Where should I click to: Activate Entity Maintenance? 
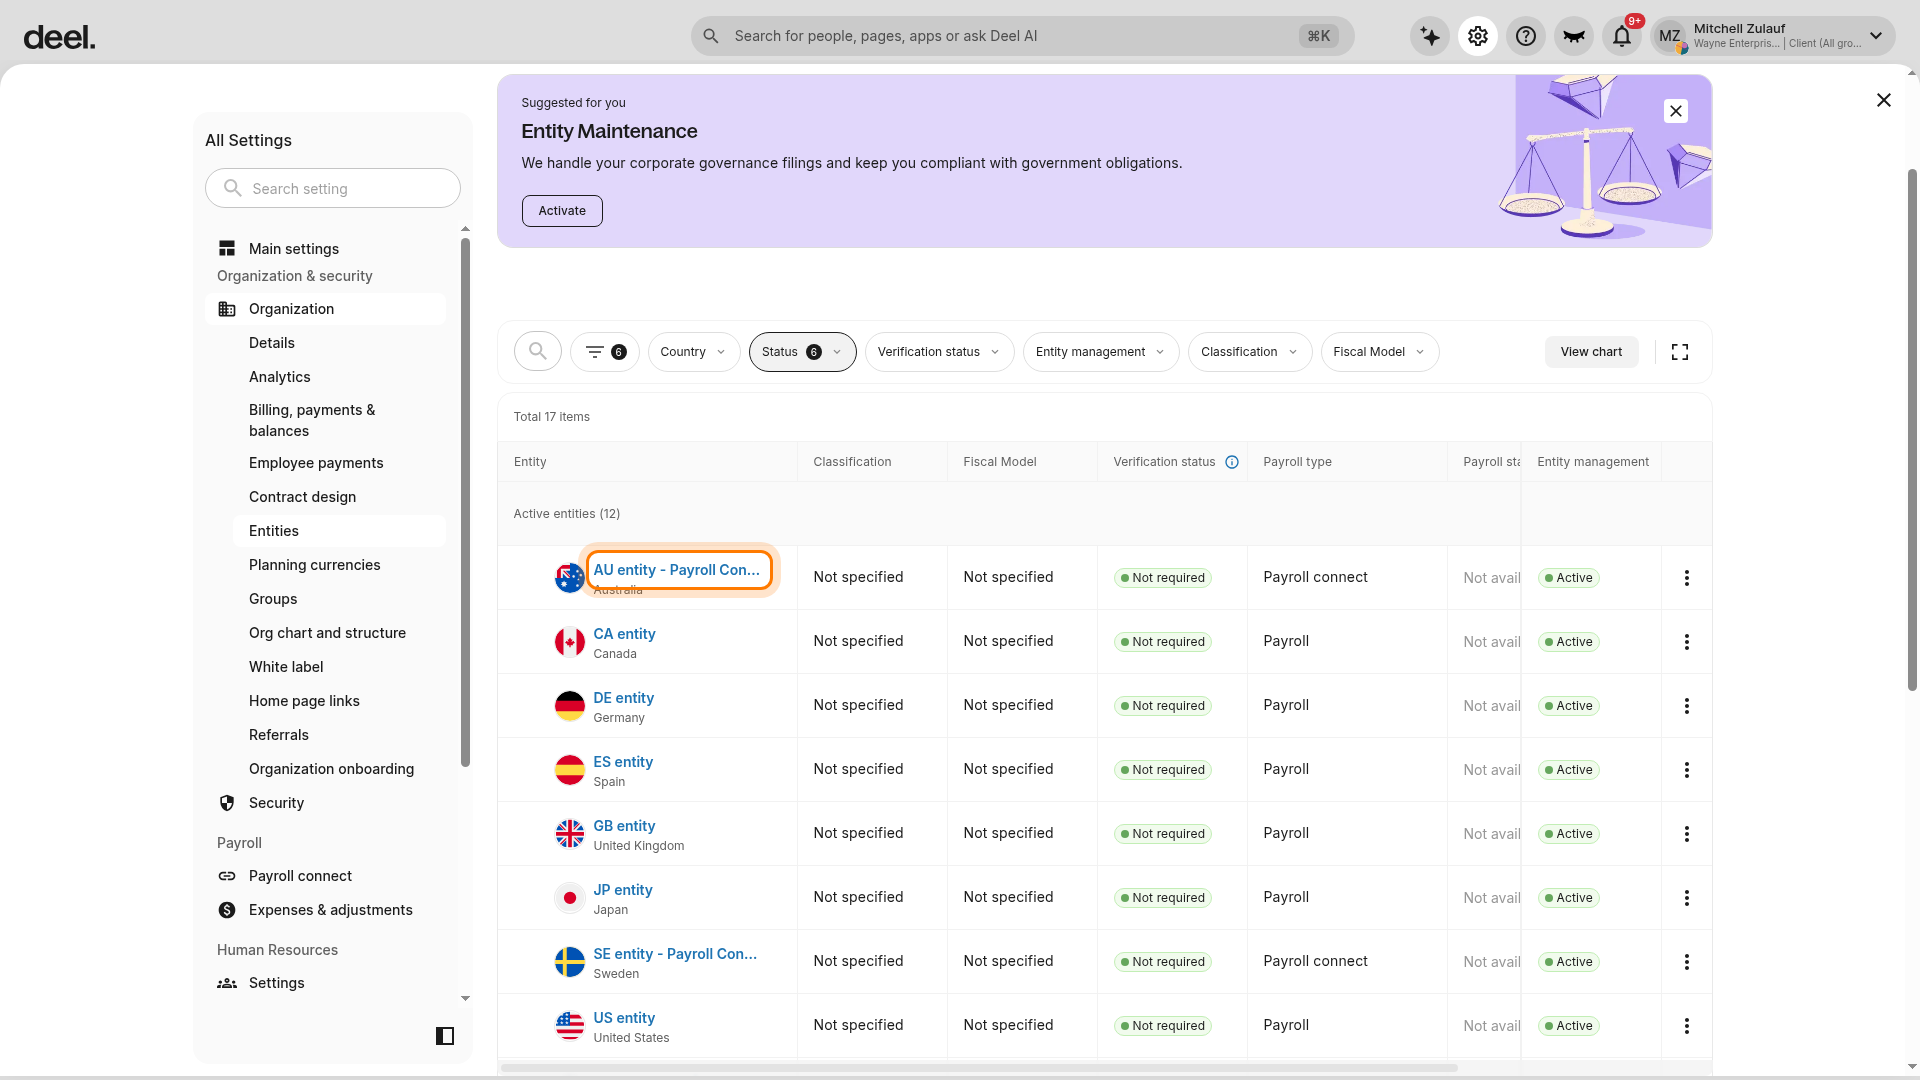point(562,211)
